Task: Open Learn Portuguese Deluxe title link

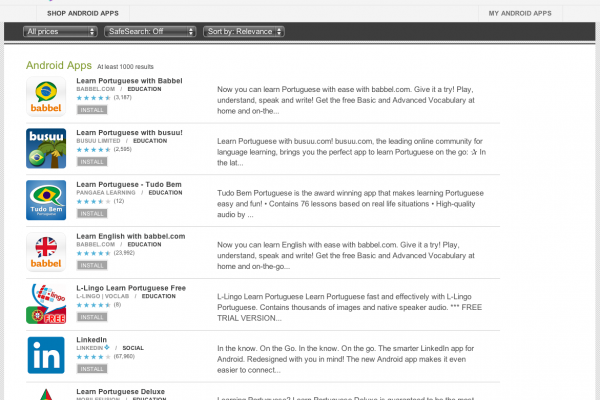Action: click(x=121, y=392)
